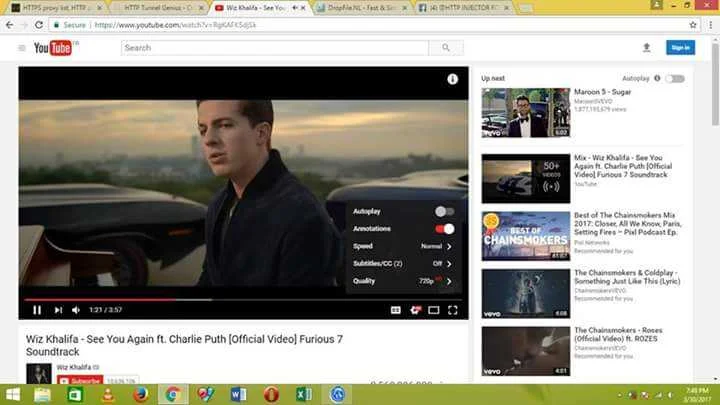Switch to the HTTP Tunnel Genius tab
The height and width of the screenshot is (405, 720).
click(x=158, y=8)
